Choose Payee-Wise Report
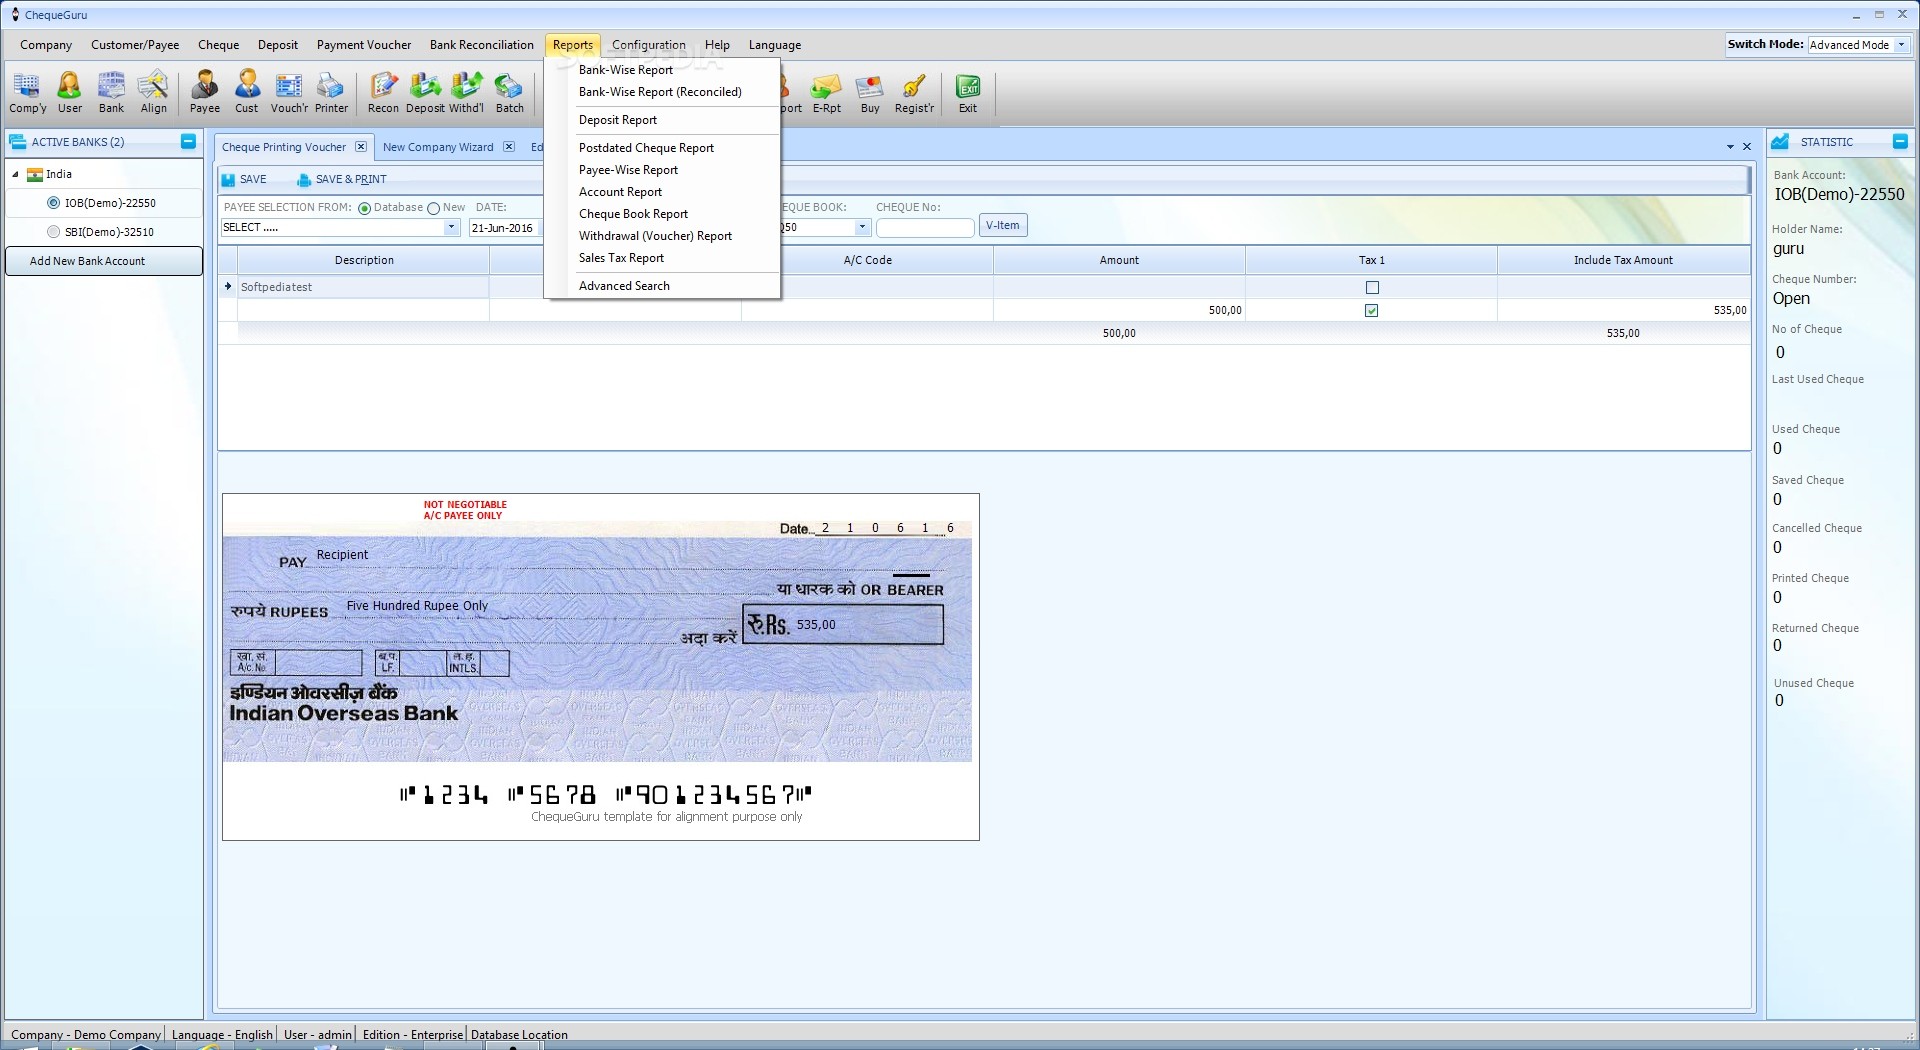Image resolution: width=1920 pixels, height=1050 pixels. (x=628, y=170)
